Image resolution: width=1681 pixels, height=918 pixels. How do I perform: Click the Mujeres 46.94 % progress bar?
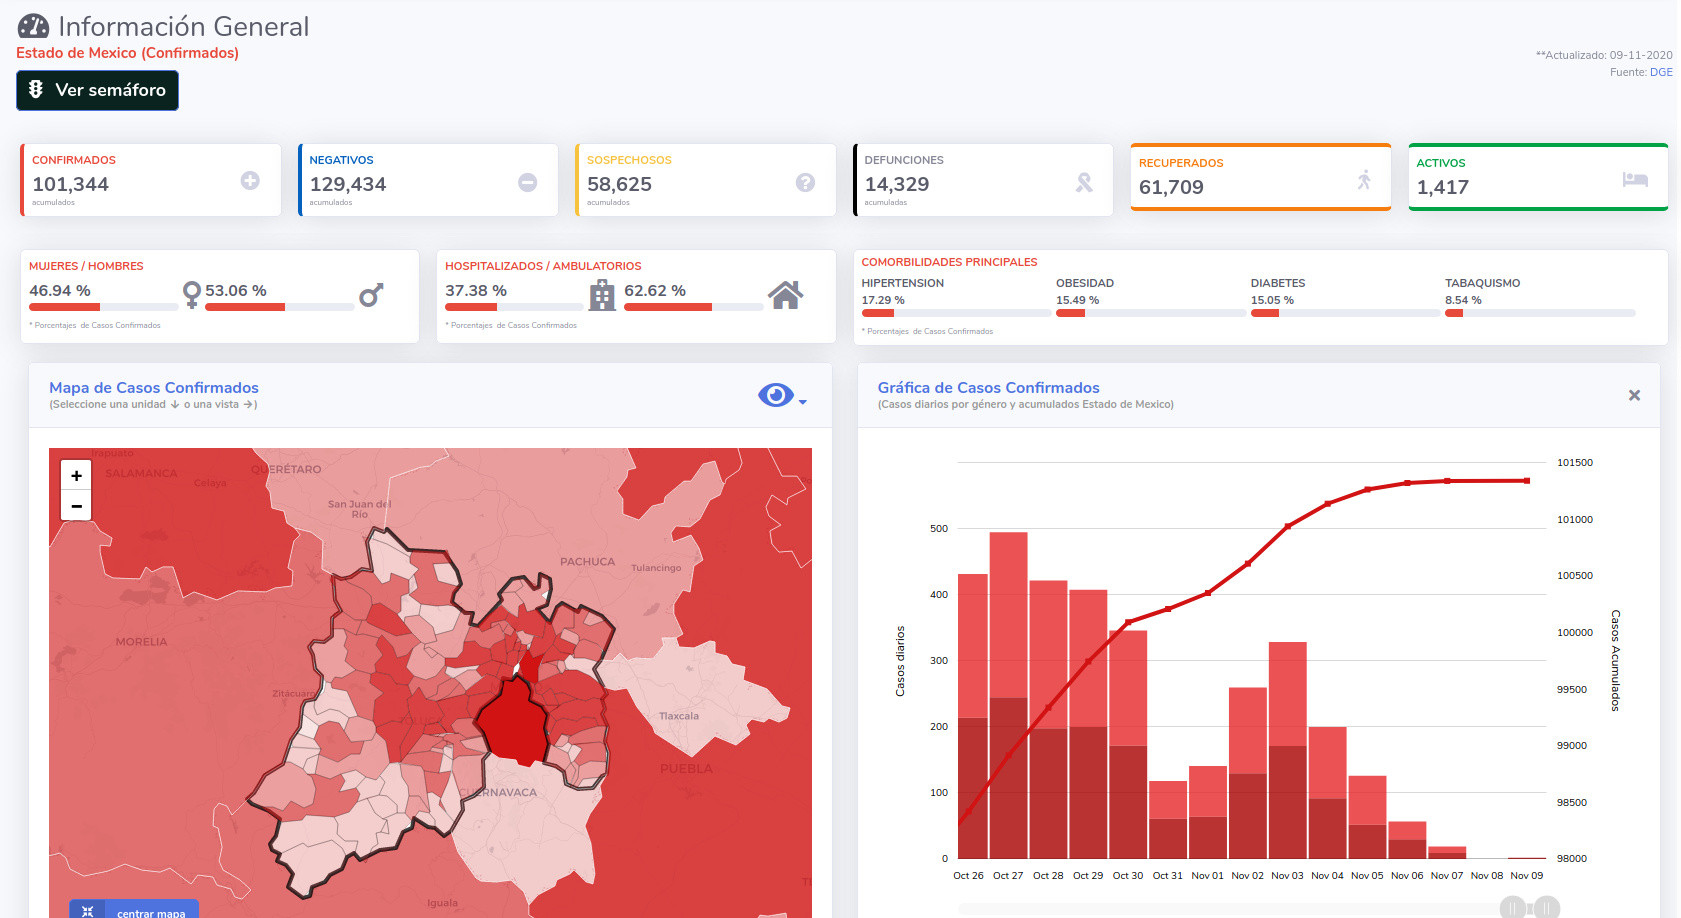[x=103, y=307]
